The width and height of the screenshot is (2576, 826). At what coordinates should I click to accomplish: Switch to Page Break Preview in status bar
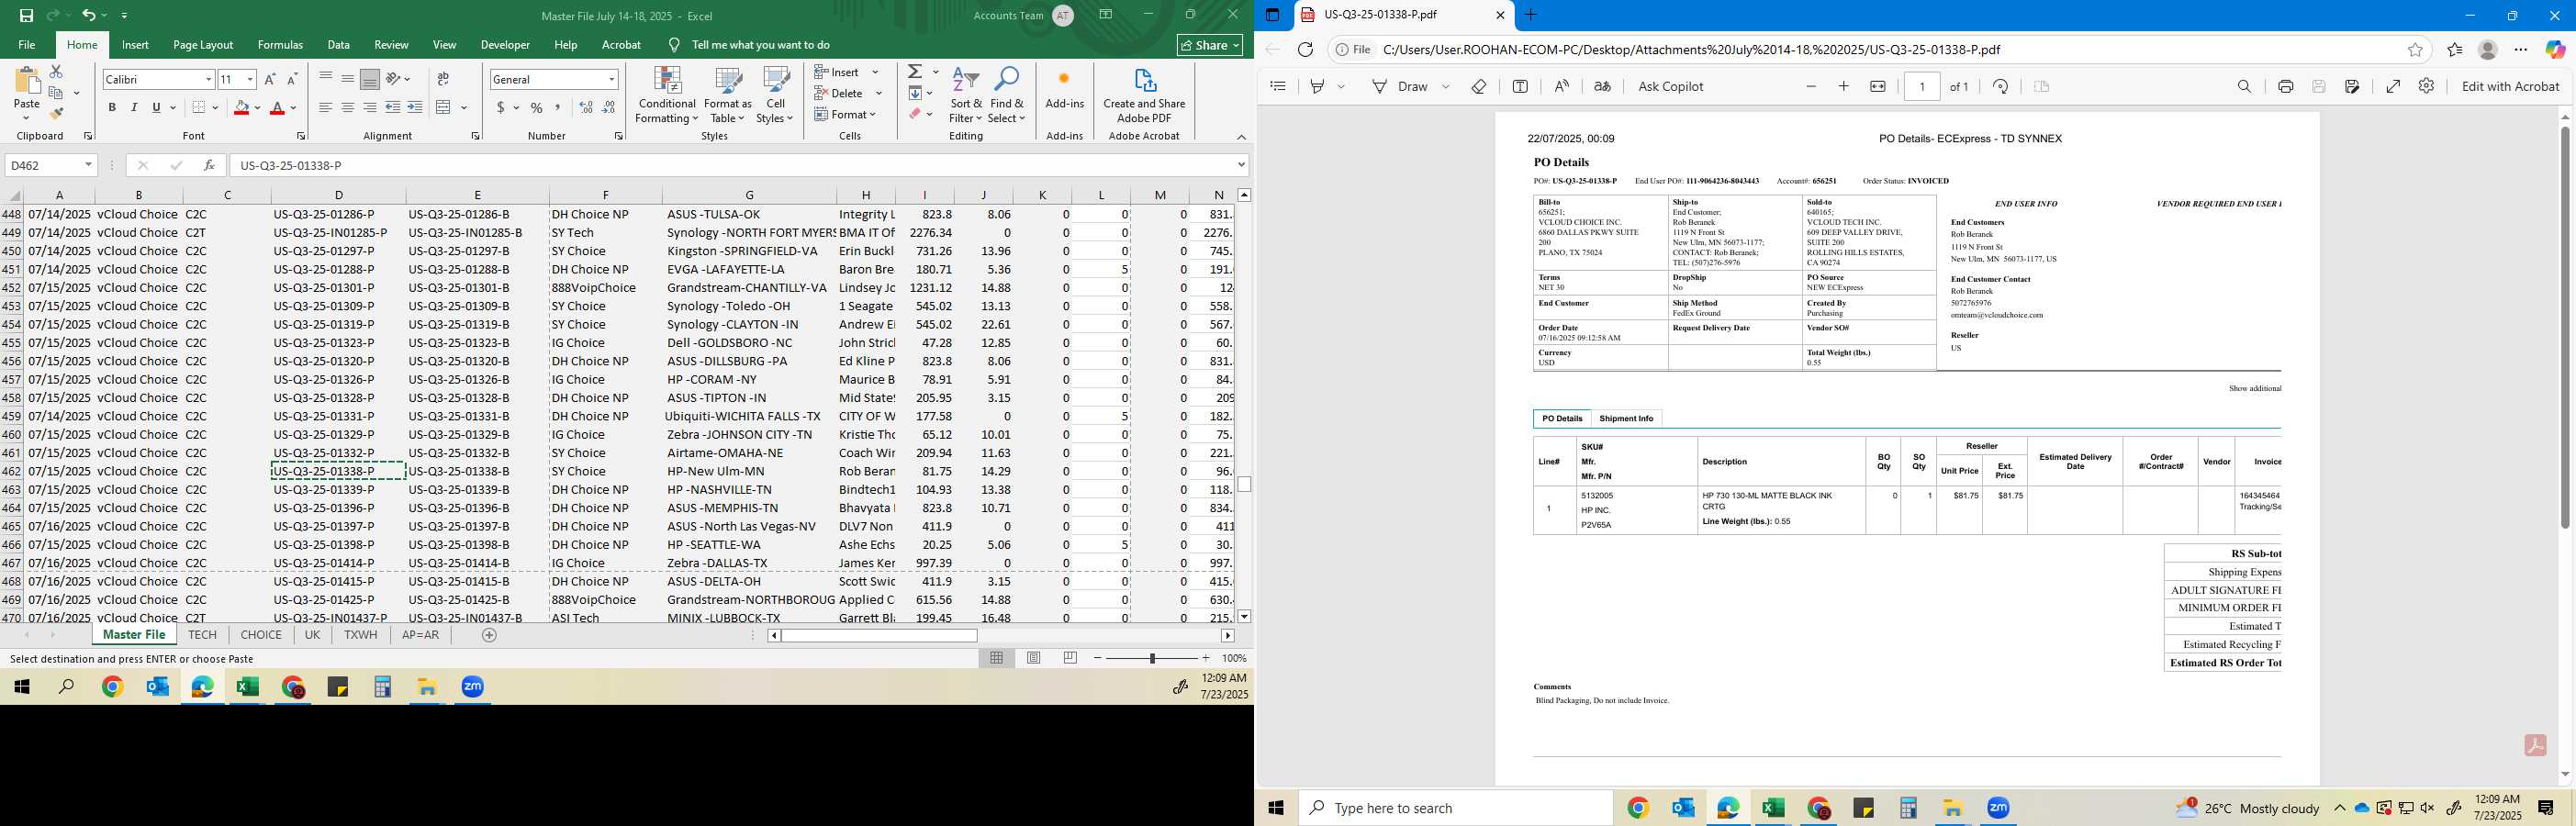coord(1070,658)
